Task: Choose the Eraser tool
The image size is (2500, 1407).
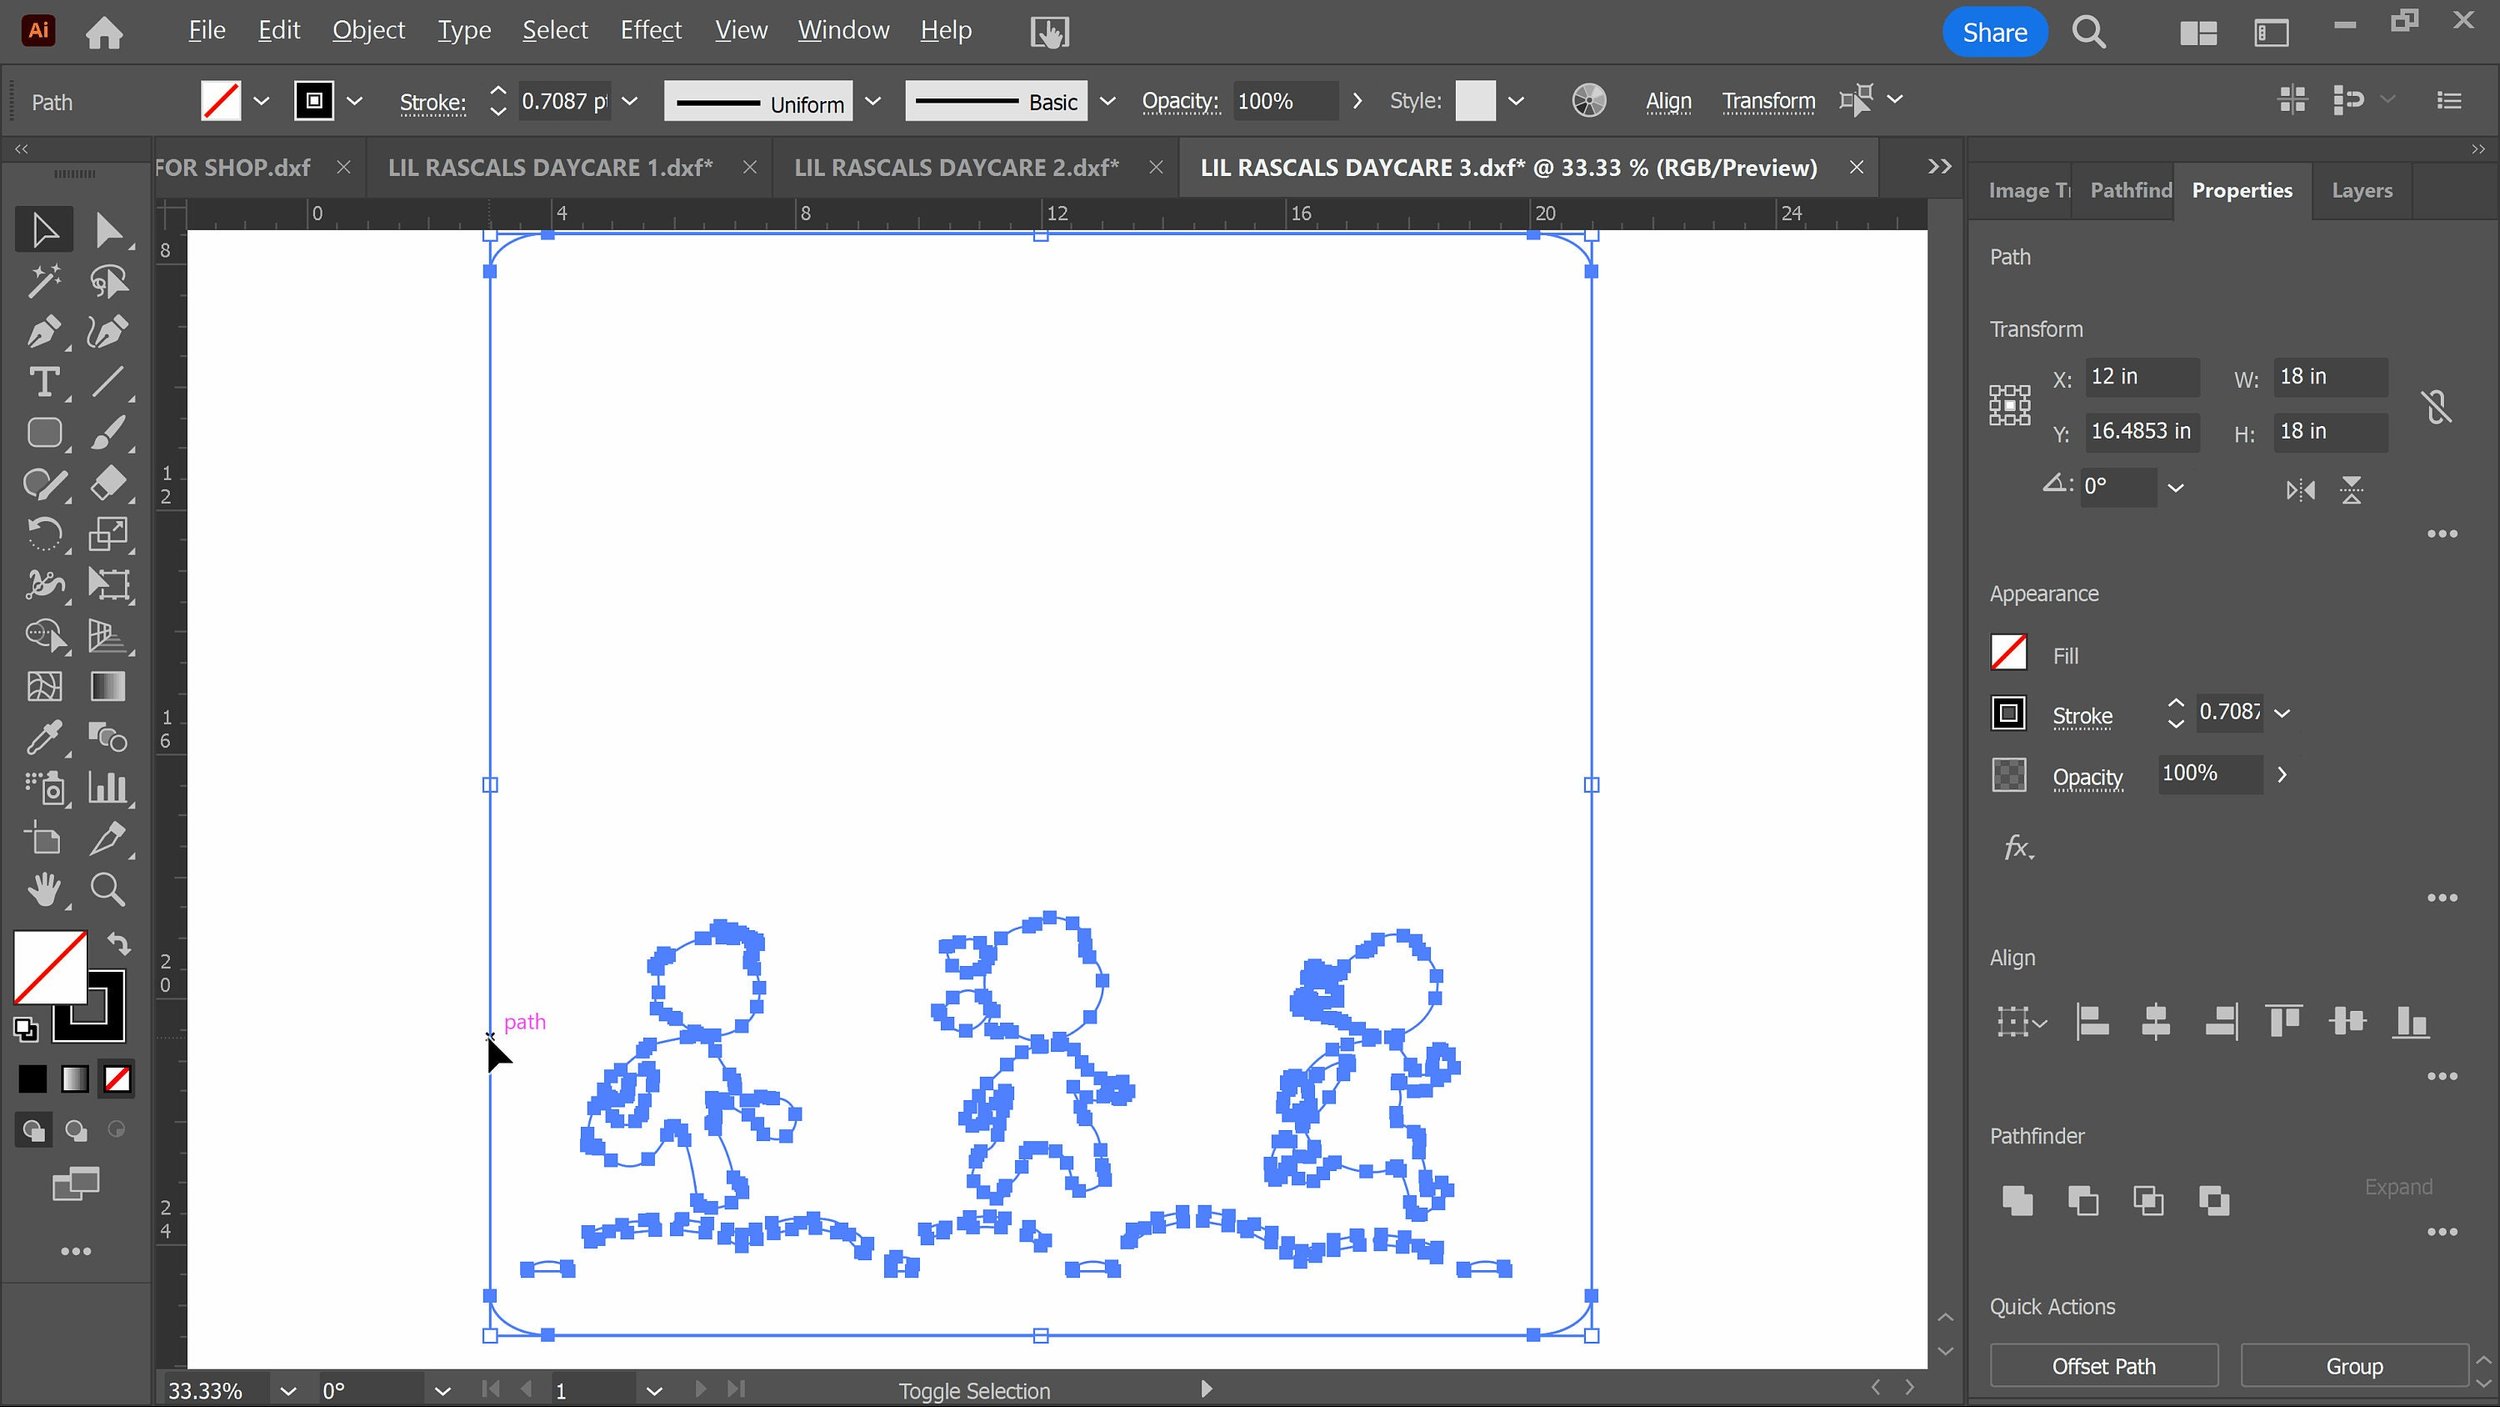Action: coord(108,484)
